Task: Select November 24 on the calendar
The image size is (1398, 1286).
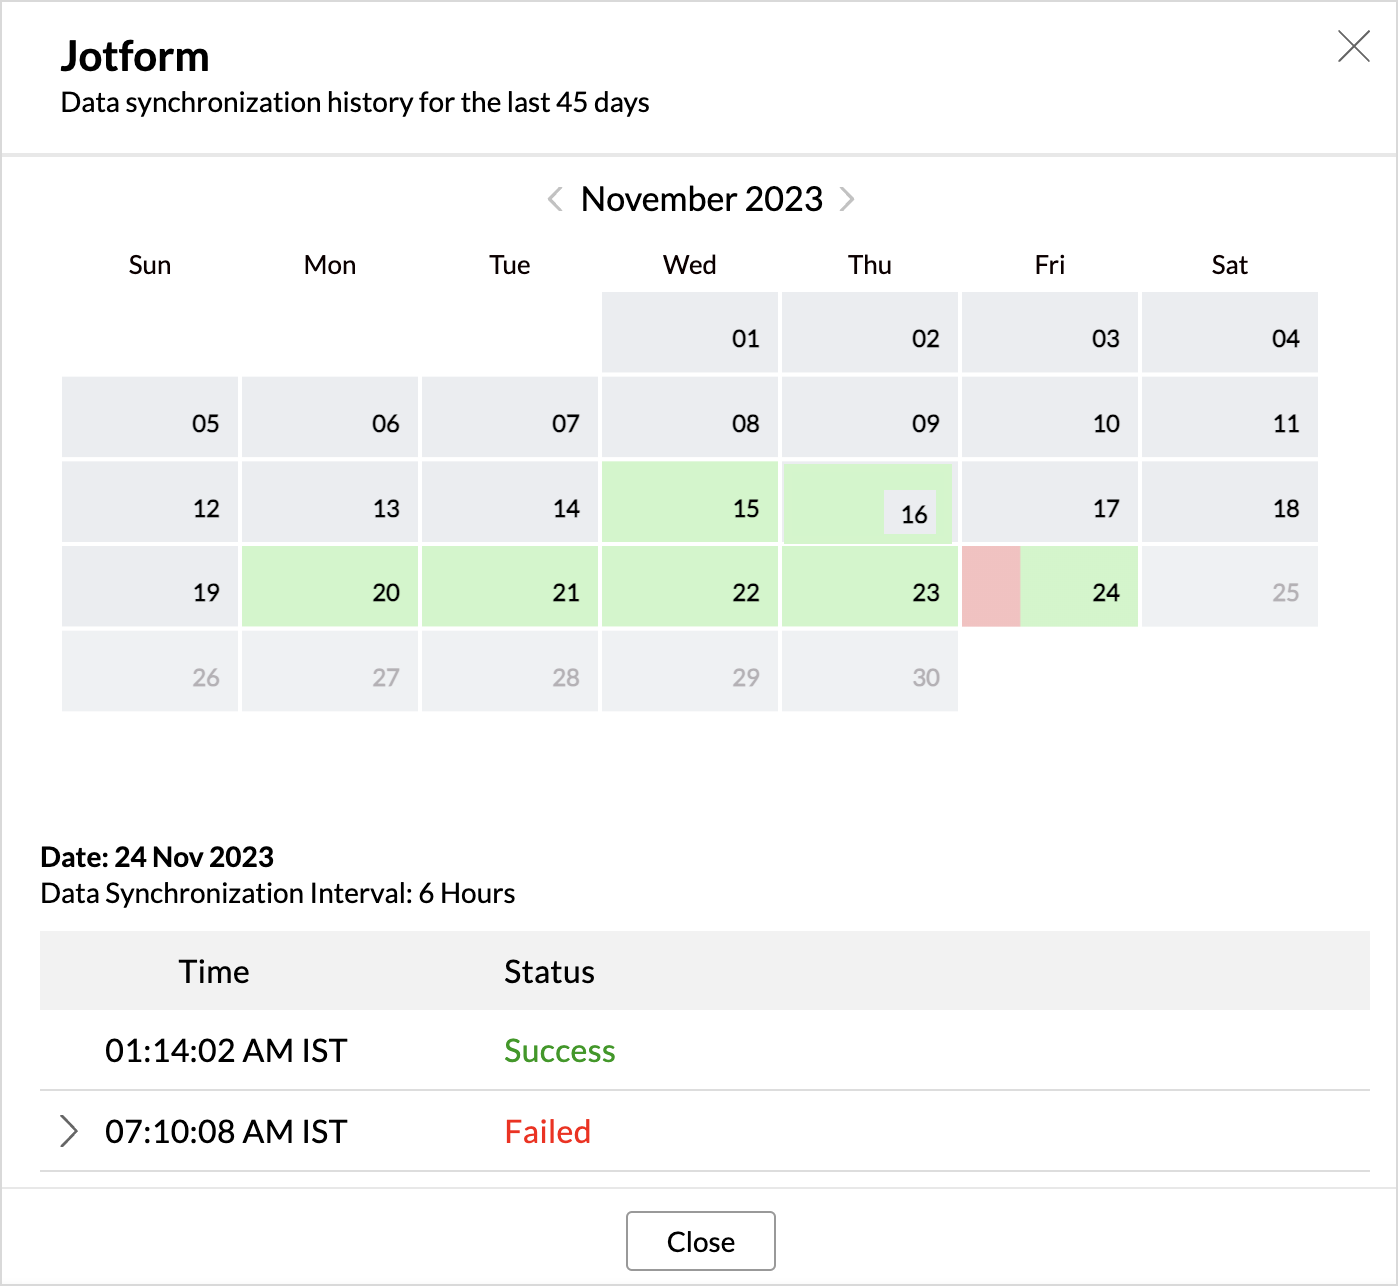Action: (1080, 587)
